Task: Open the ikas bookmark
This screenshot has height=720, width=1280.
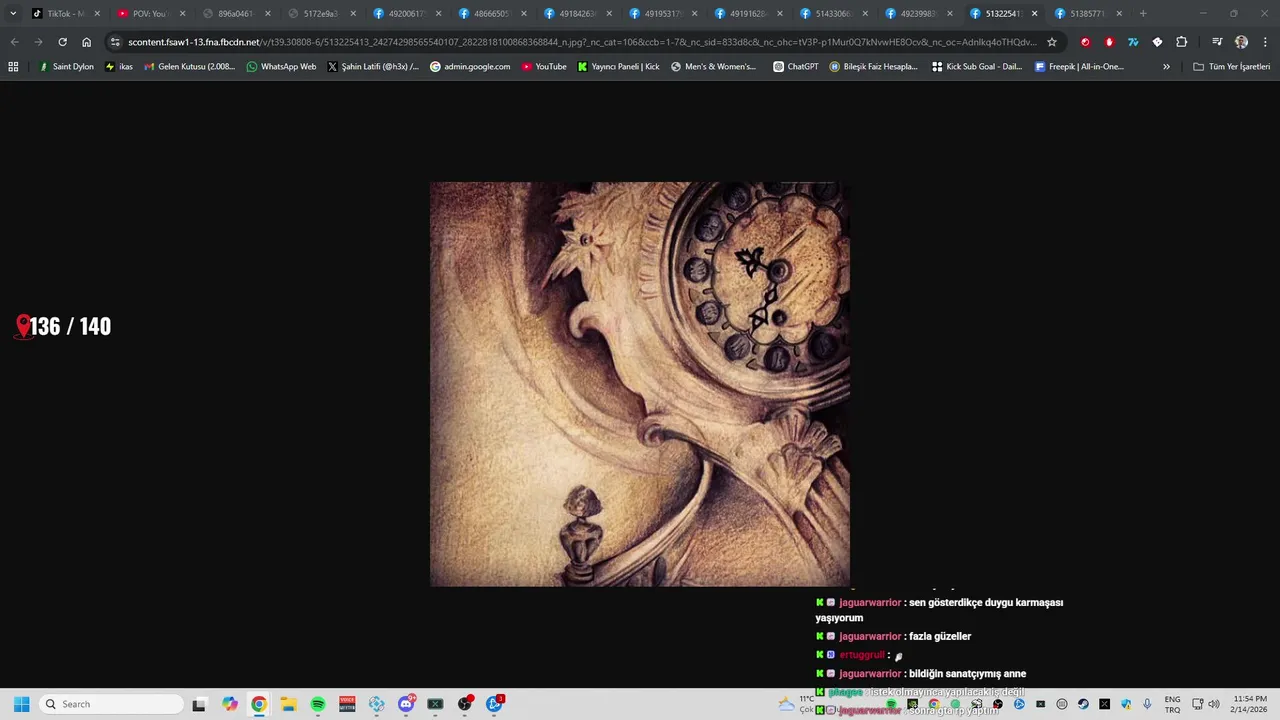Action: coord(119,67)
